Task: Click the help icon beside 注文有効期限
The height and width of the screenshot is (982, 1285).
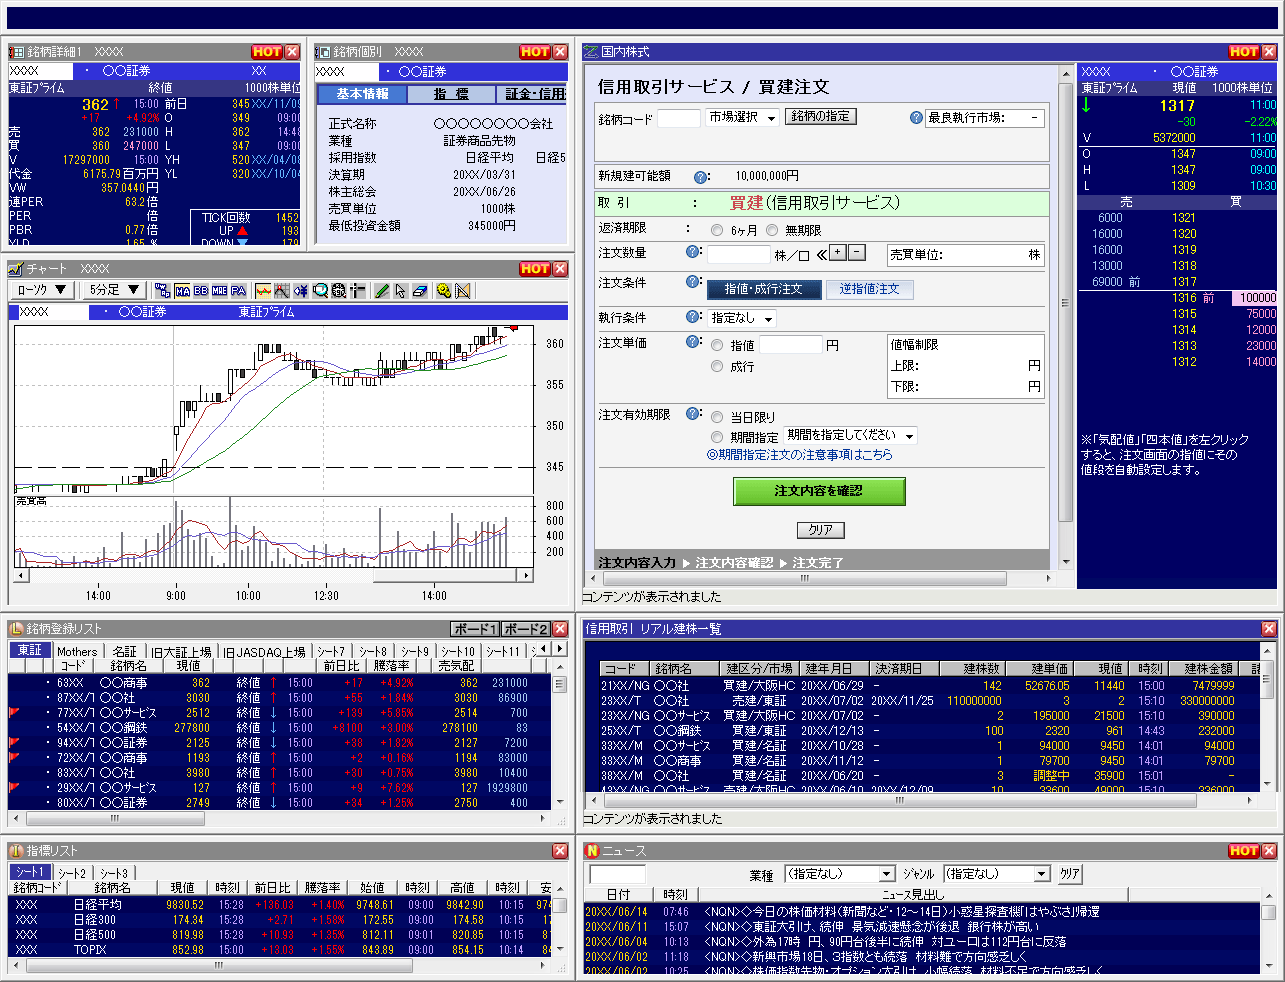Action: click(x=694, y=413)
